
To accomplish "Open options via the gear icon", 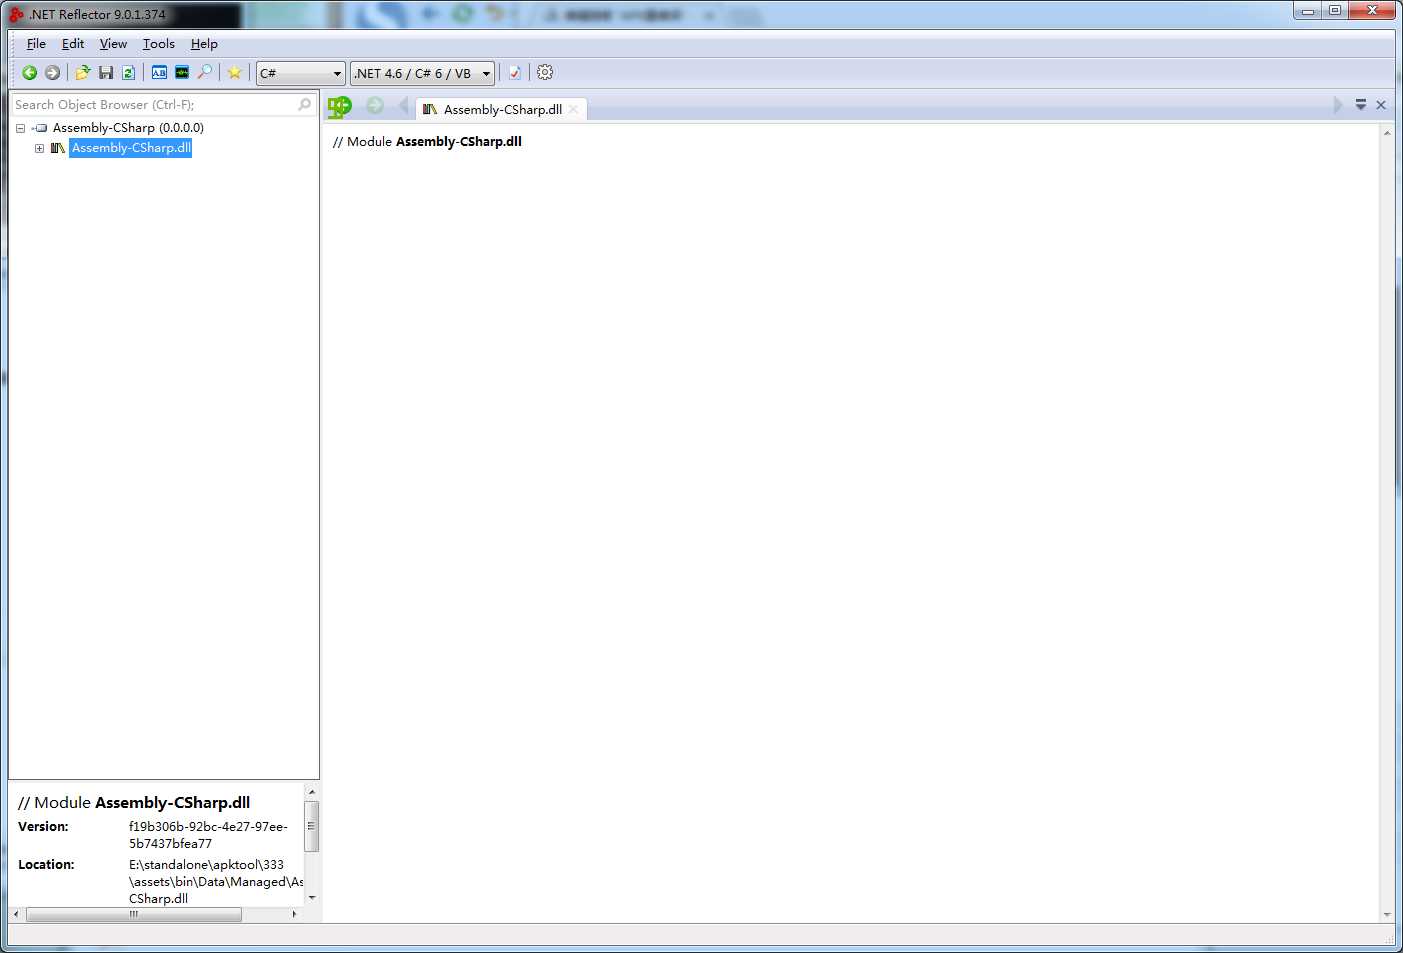I will click(x=545, y=73).
